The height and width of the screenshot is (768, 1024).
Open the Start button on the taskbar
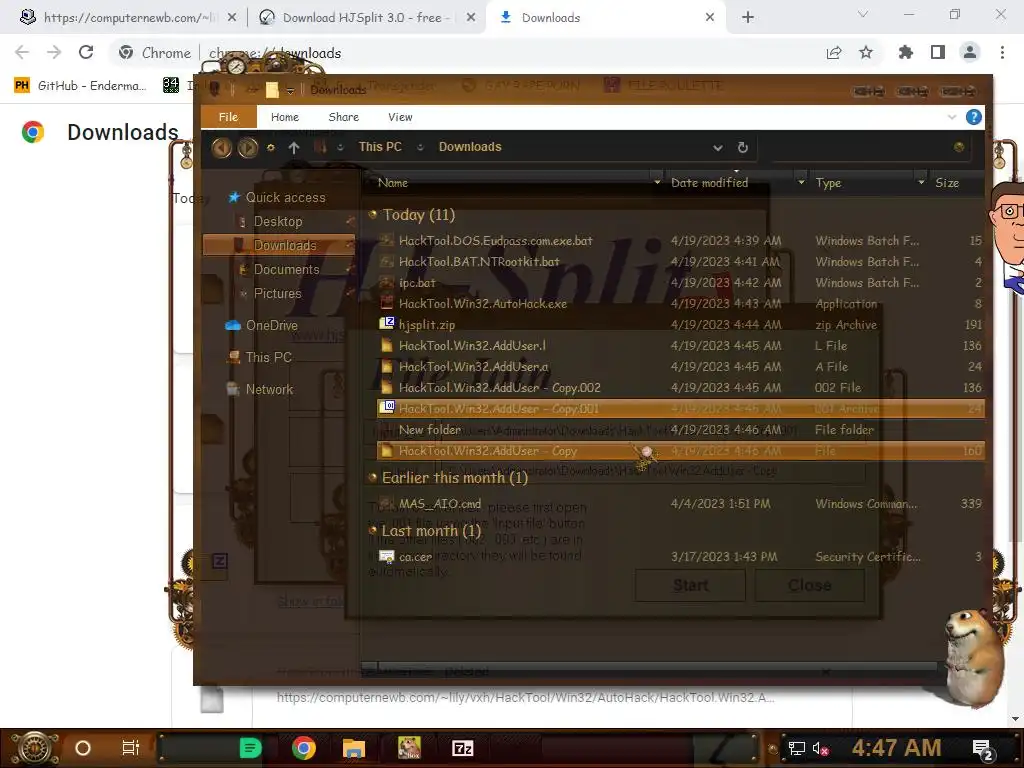35,748
